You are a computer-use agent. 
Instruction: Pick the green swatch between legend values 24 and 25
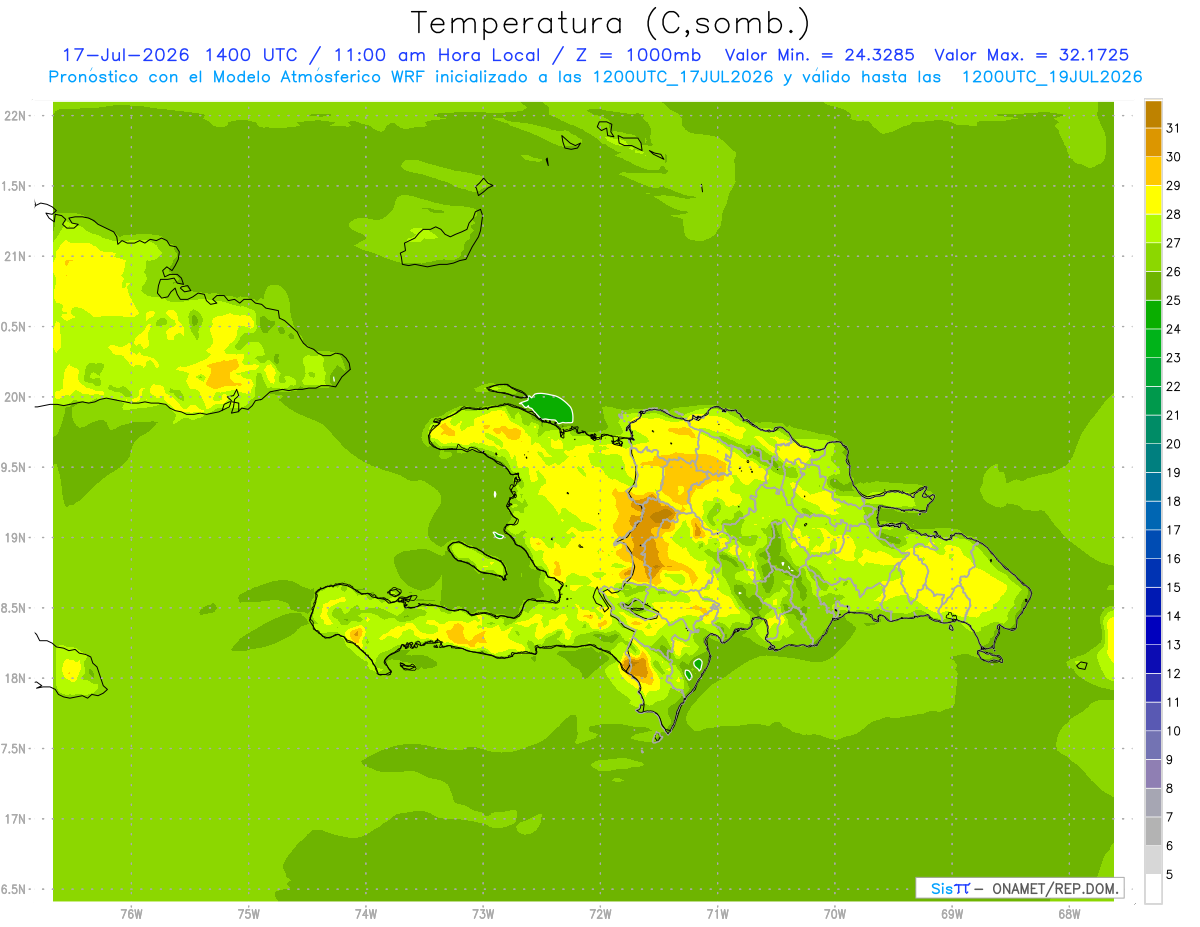pos(1153,315)
